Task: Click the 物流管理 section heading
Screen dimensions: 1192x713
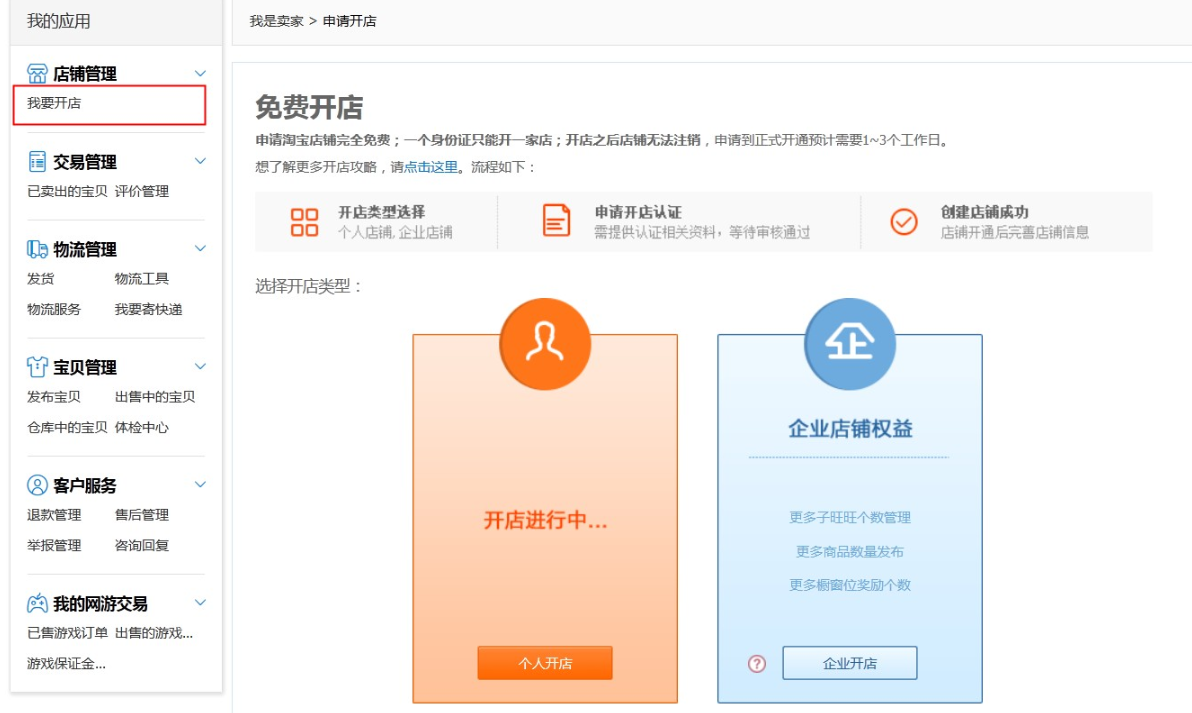Action: point(85,249)
